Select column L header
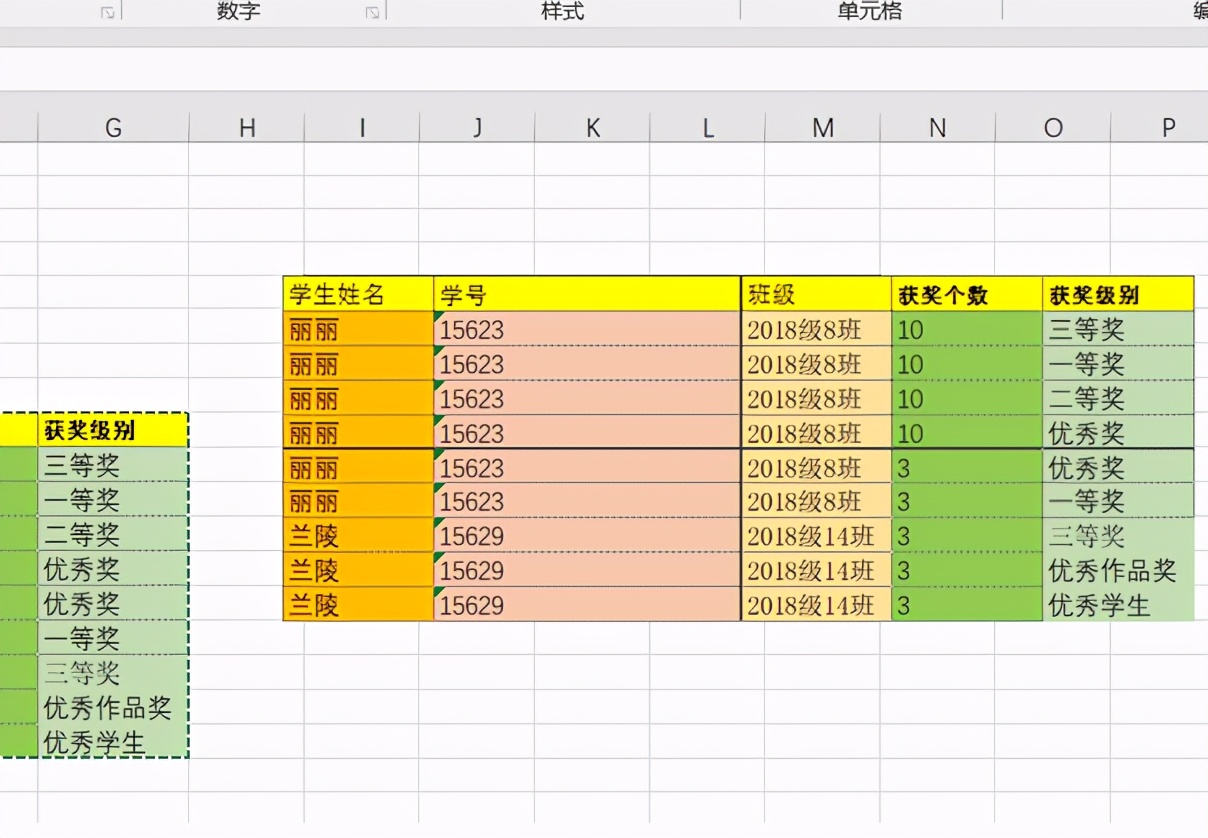The width and height of the screenshot is (1208, 838). pos(707,127)
